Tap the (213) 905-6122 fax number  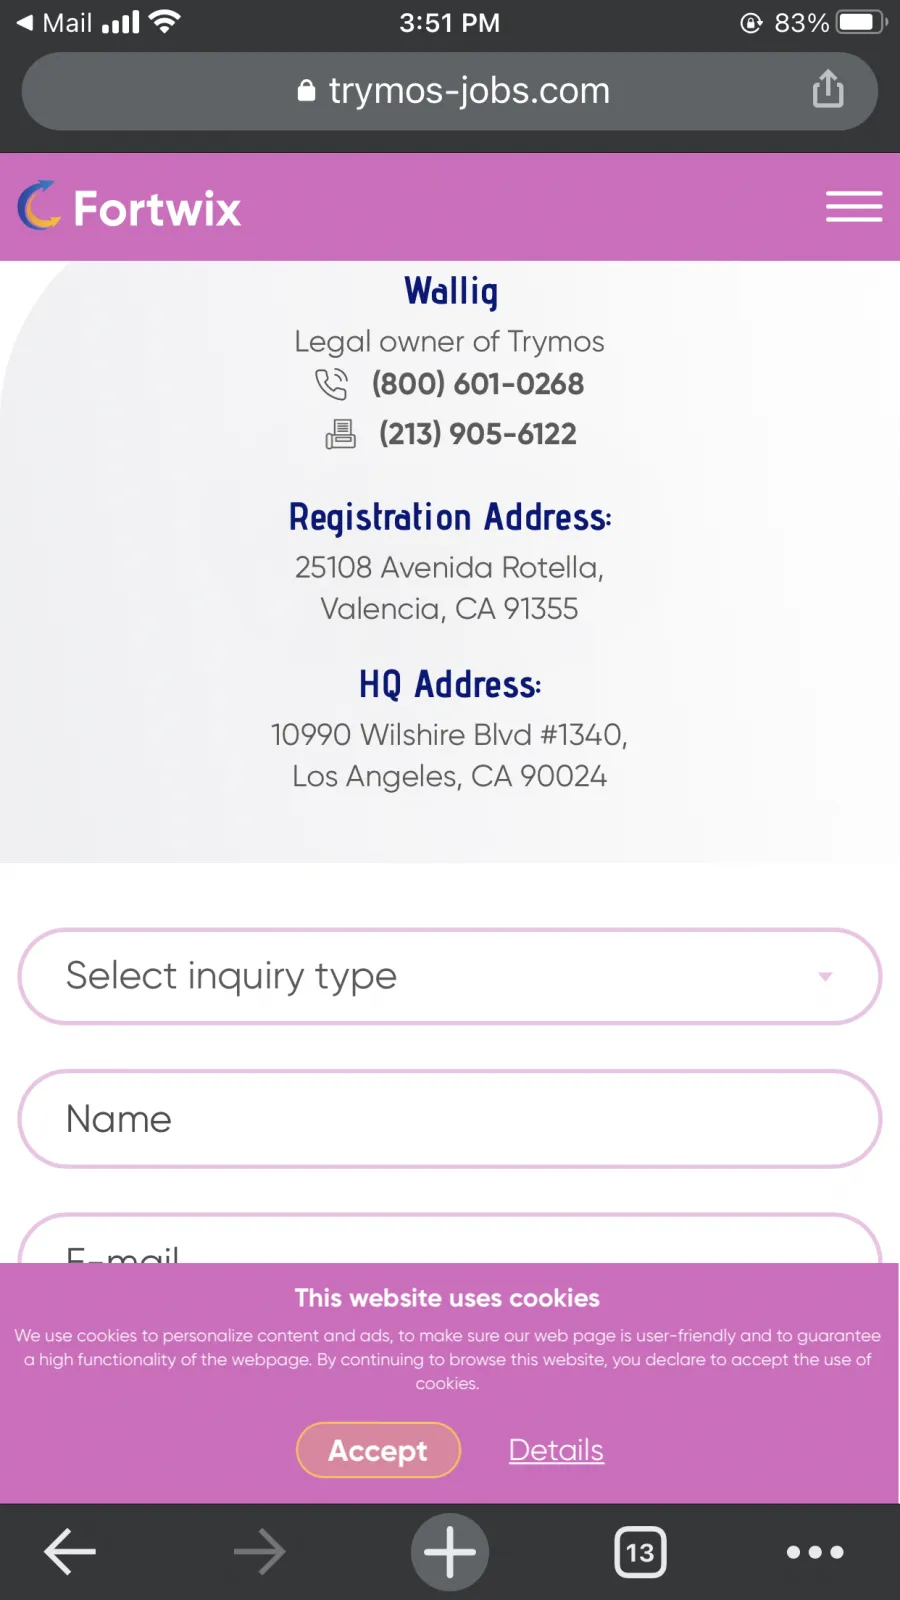pyautogui.click(x=478, y=434)
